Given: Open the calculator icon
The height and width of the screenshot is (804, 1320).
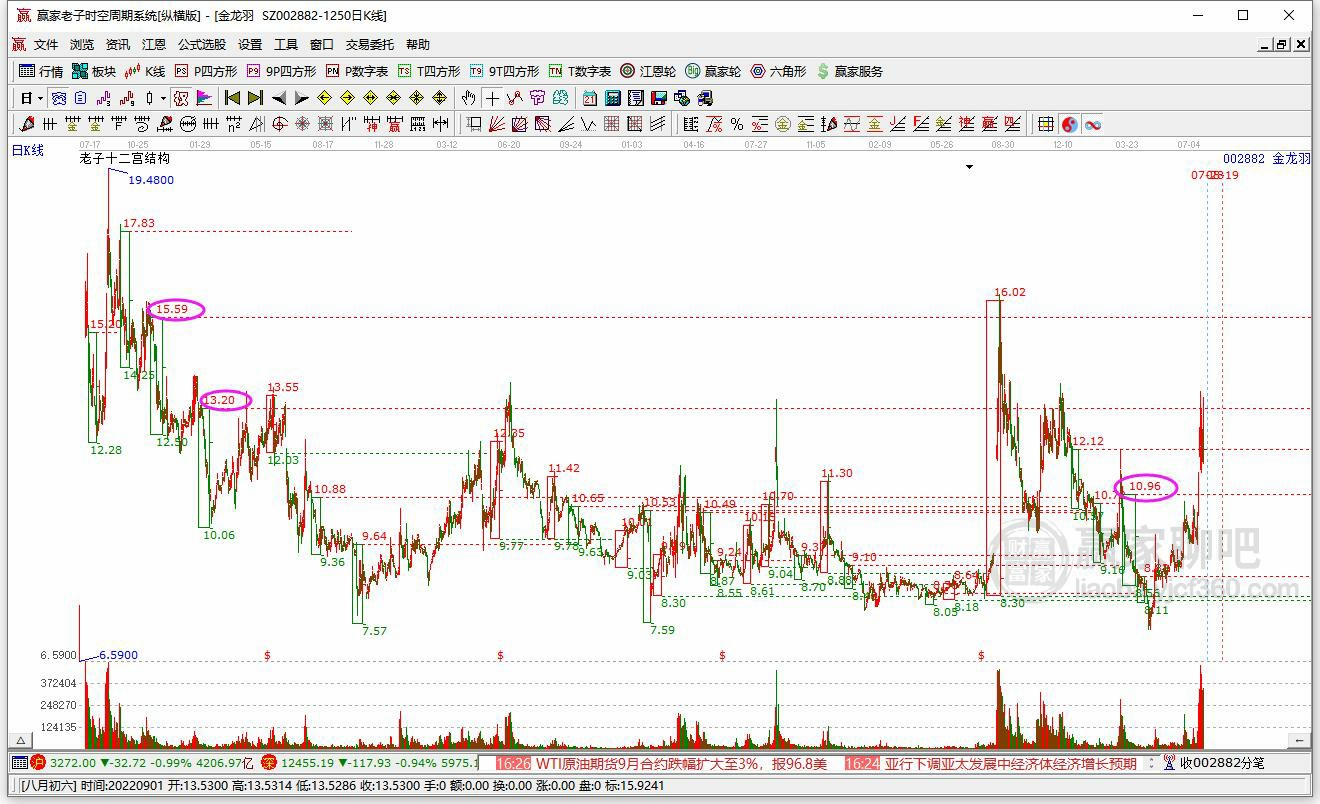Looking at the screenshot, I should tap(613, 98).
